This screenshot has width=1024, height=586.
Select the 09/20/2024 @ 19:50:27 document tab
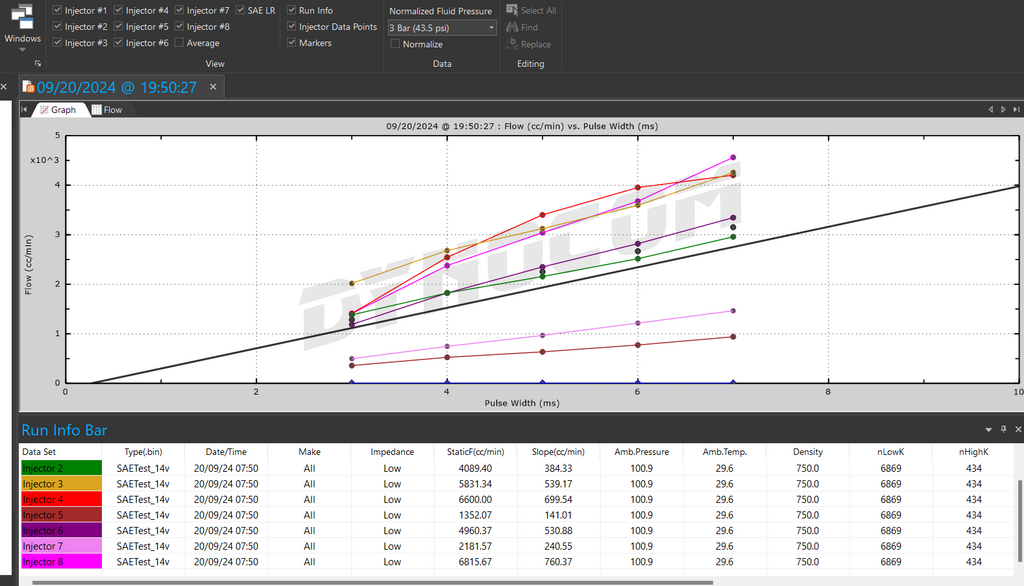tap(116, 87)
